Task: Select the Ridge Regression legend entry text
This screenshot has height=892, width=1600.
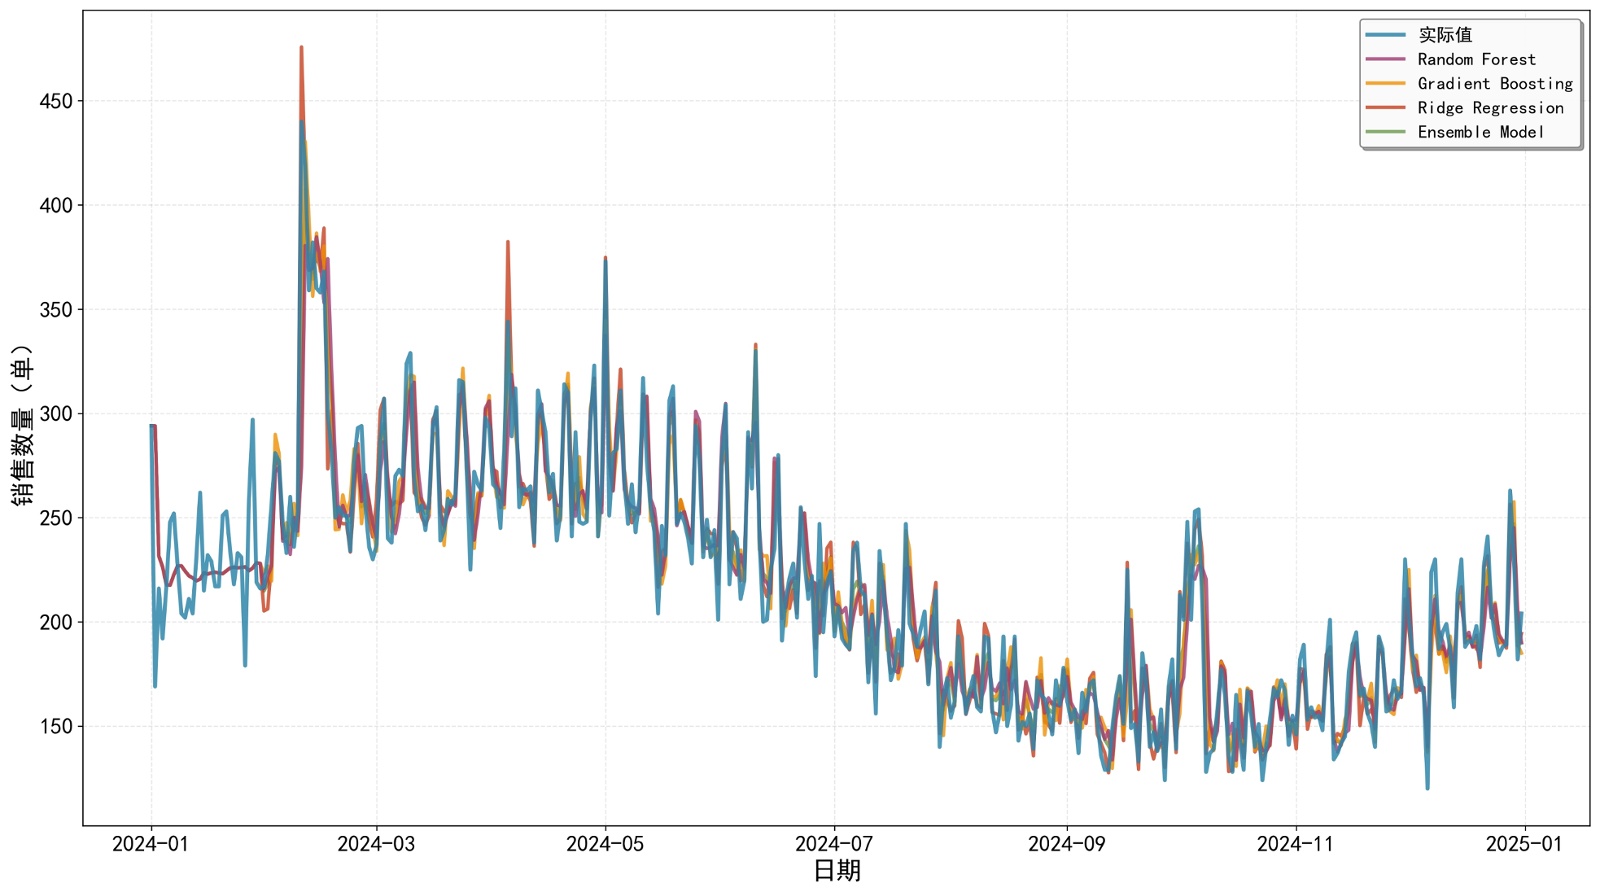Action: [1490, 108]
